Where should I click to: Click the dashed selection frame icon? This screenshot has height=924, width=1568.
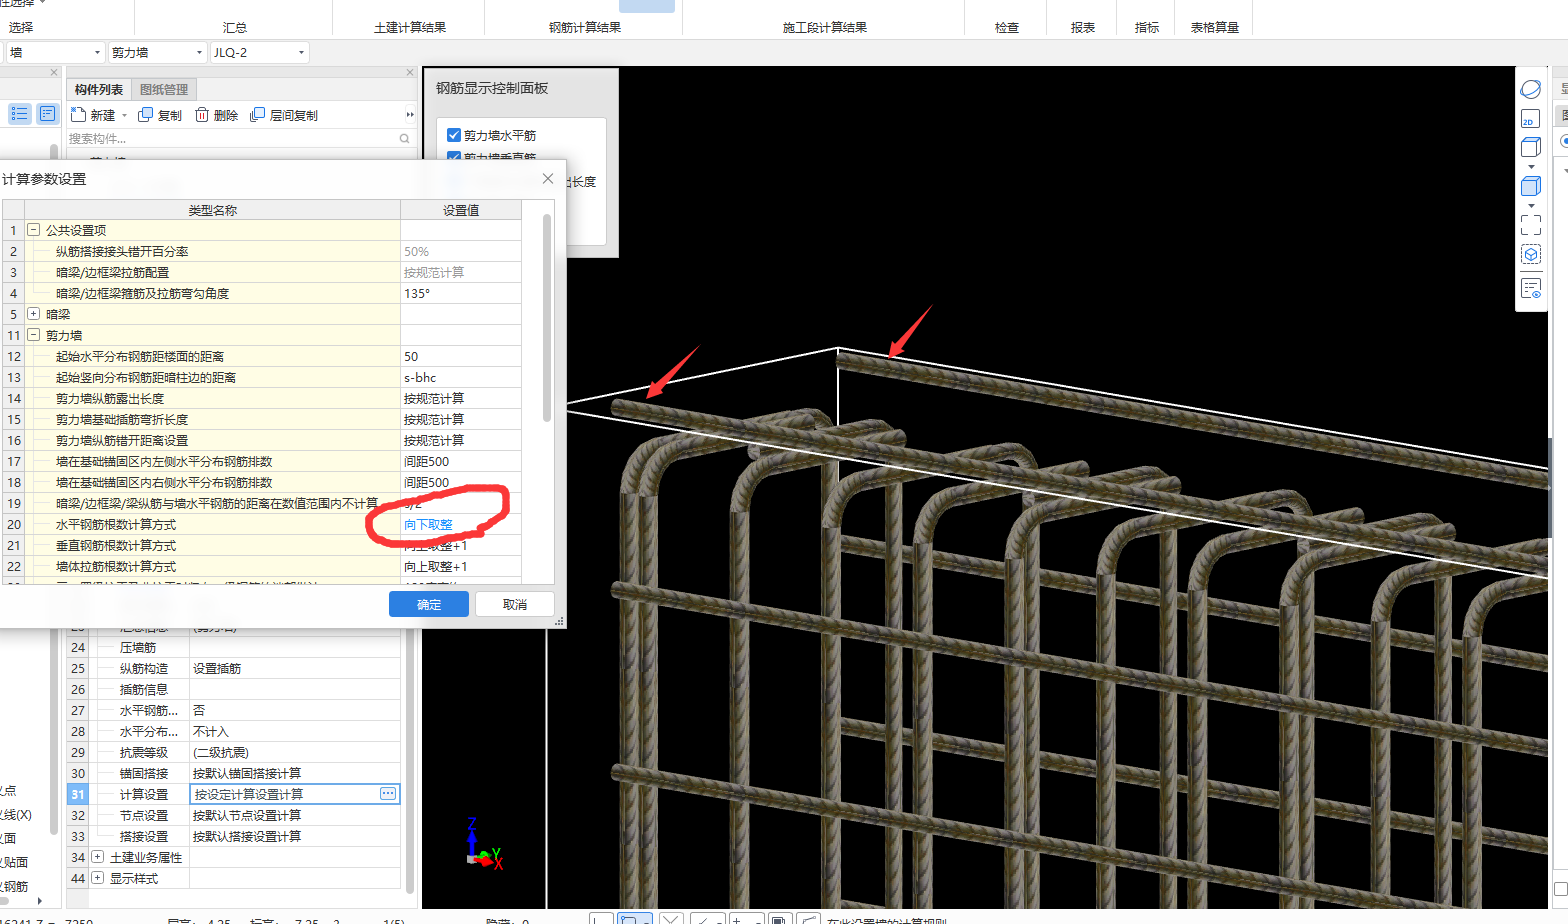(x=1530, y=225)
